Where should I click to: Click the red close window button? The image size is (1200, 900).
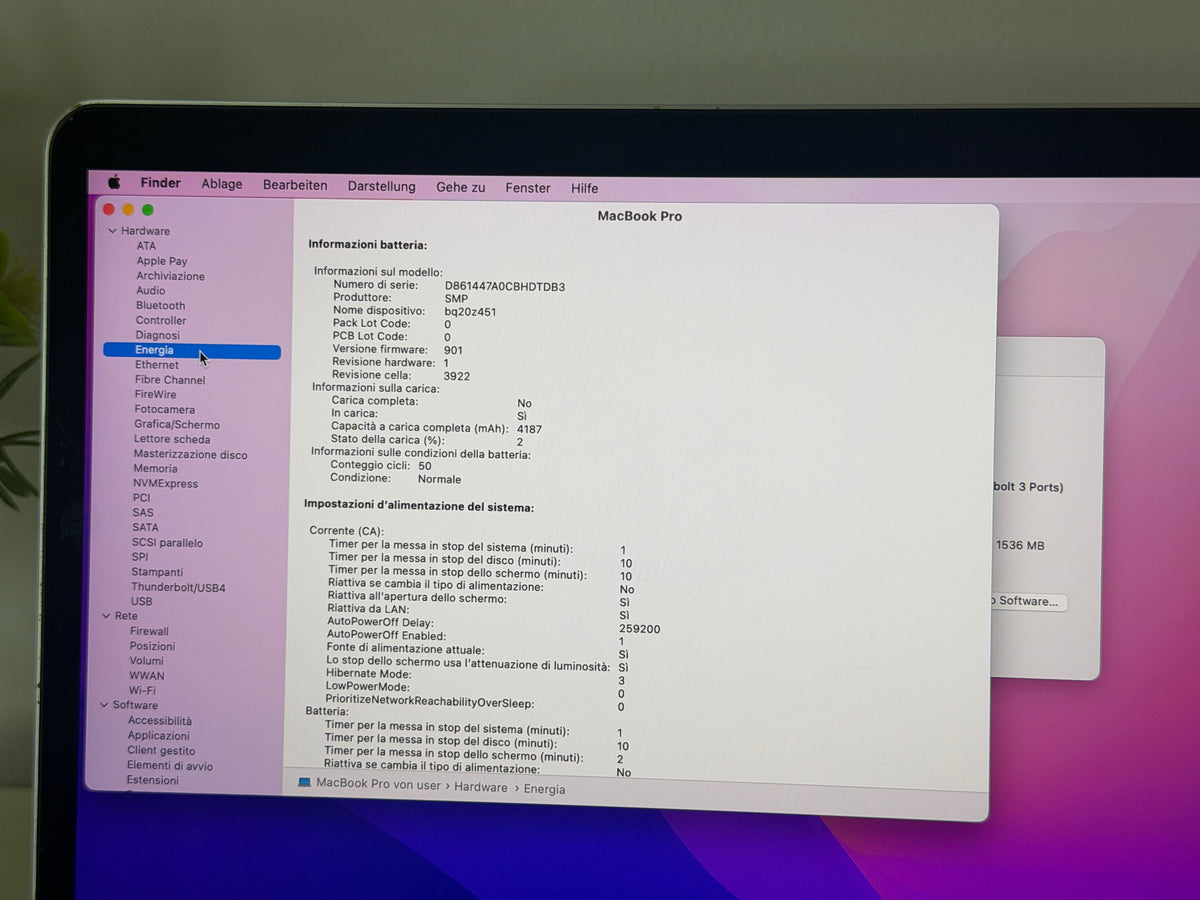(109, 209)
